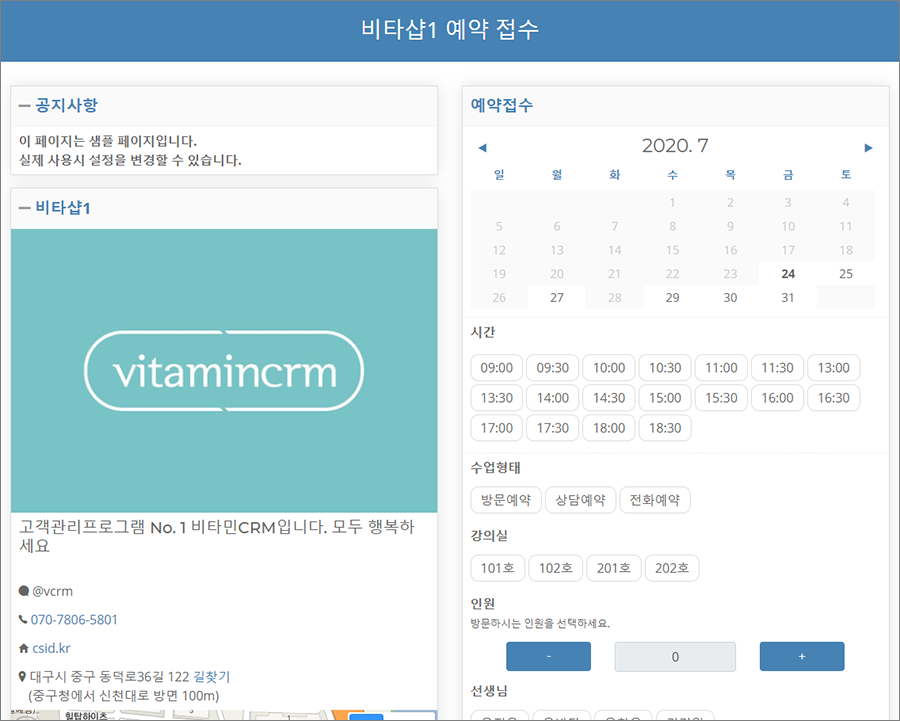Open the csid.kr website link

pos(51,648)
